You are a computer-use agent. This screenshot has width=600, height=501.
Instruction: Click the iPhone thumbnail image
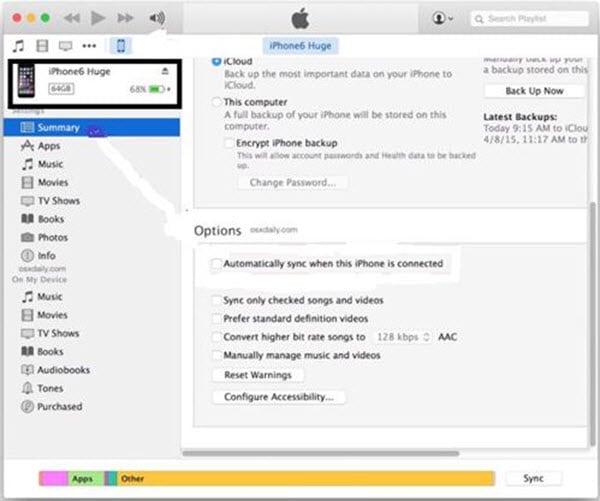26,80
